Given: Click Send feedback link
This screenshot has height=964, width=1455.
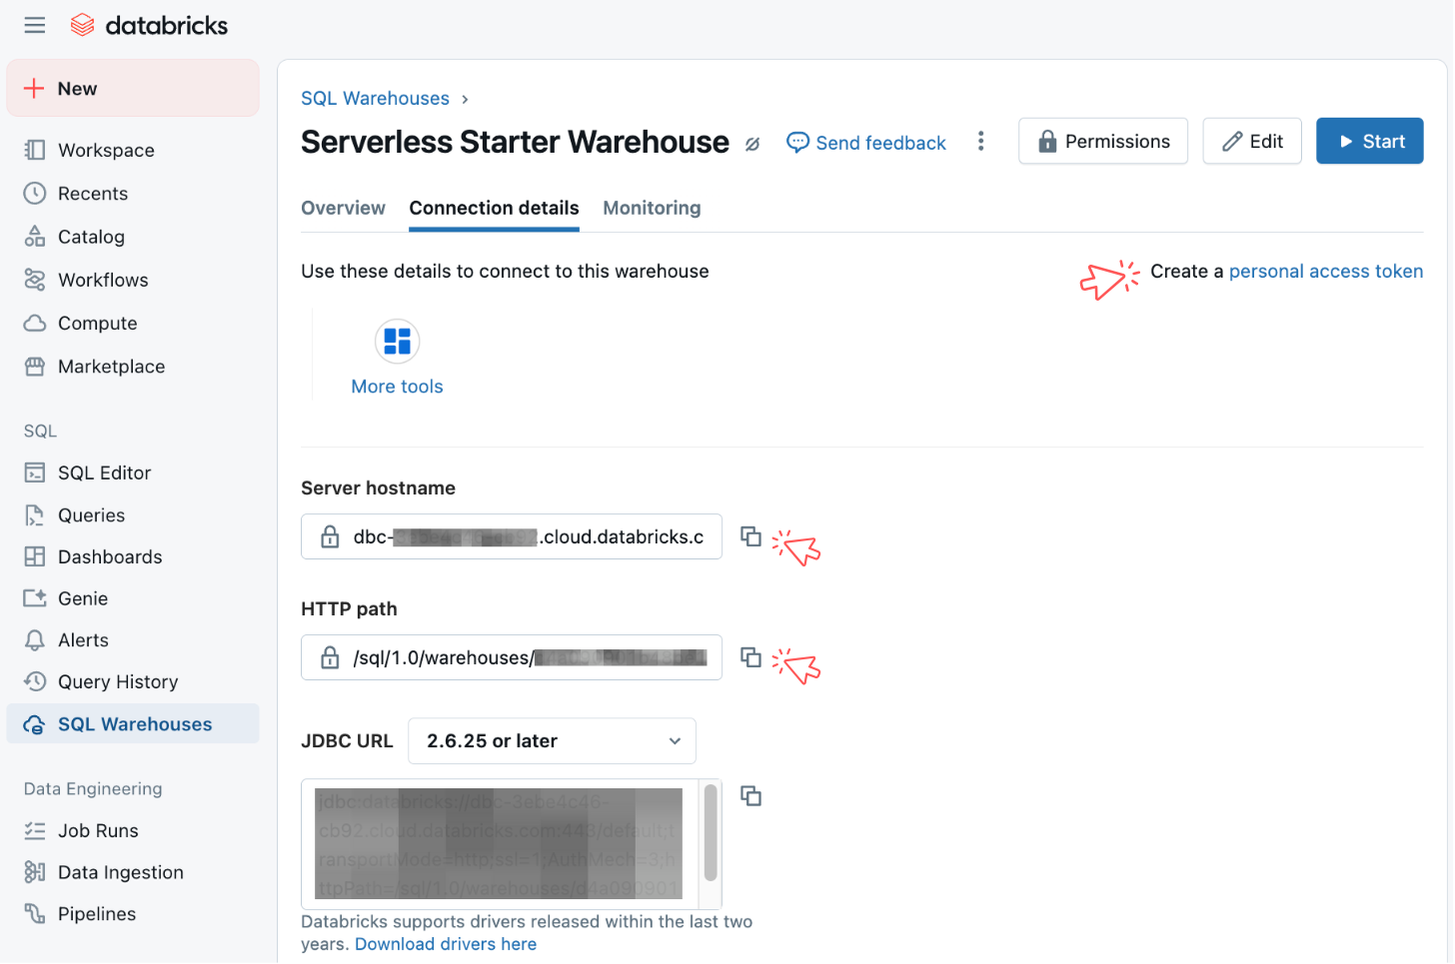Looking at the screenshot, I should (x=866, y=143).
